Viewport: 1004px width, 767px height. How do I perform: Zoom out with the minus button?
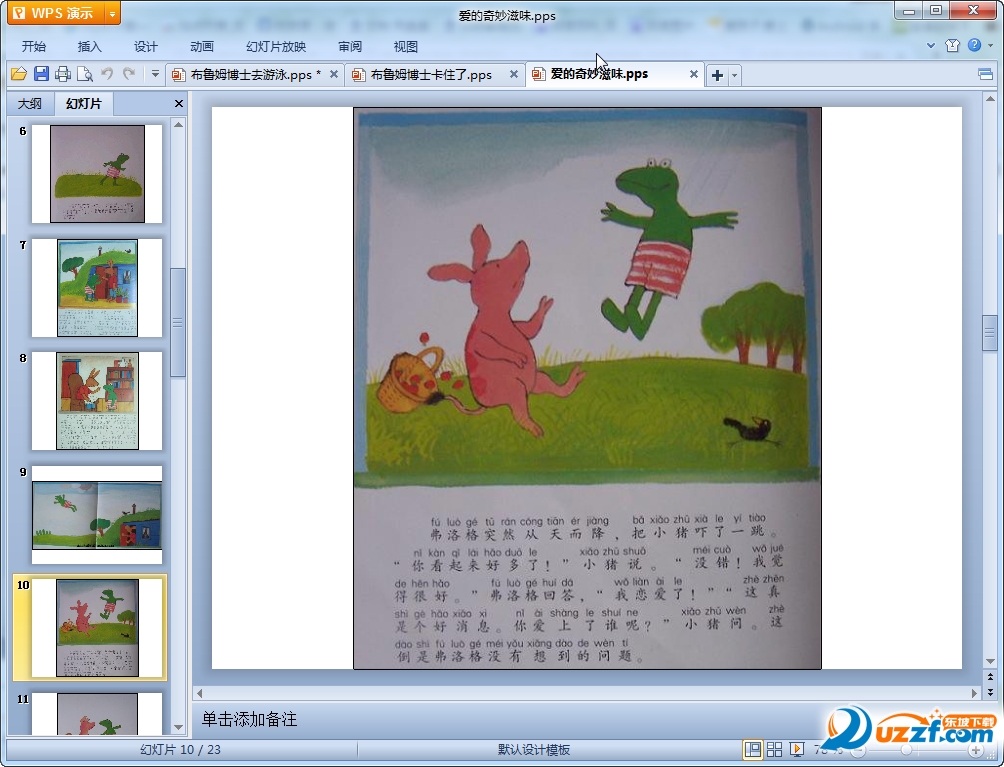point(857,750)
